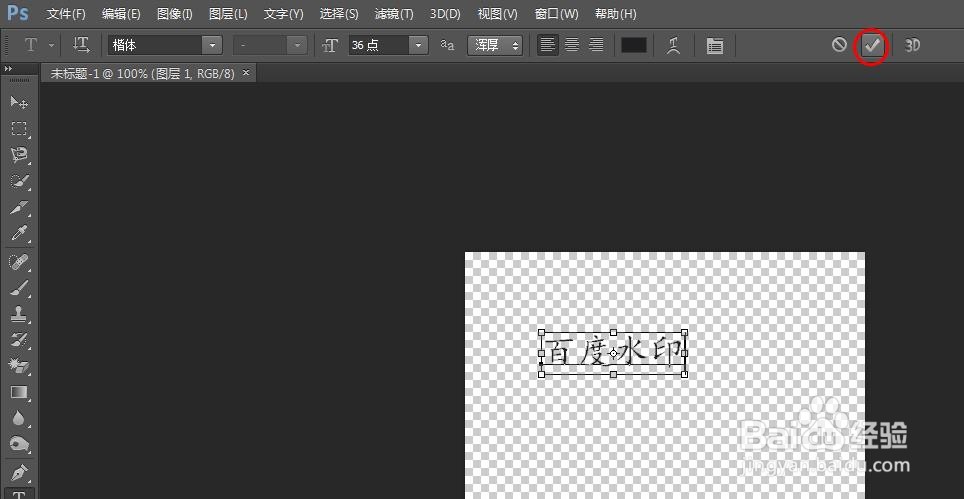
Task: Center align the text
Action: pos(572,45)
